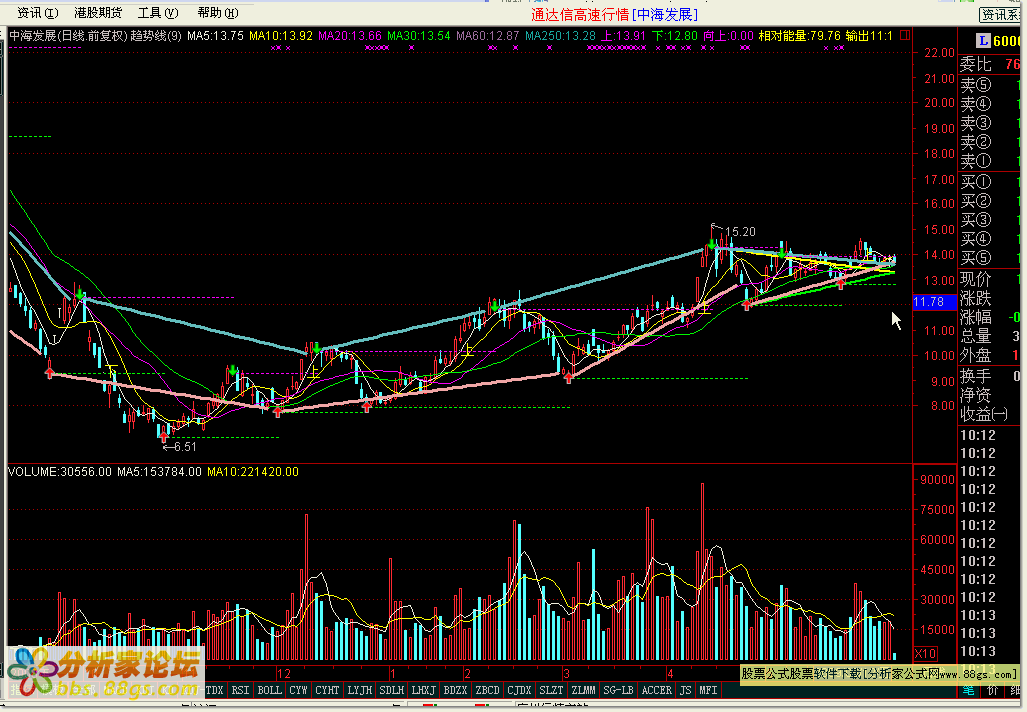Click the 15.20 high price label
This screenshot has height=712, width=1027.
point(740,231)
